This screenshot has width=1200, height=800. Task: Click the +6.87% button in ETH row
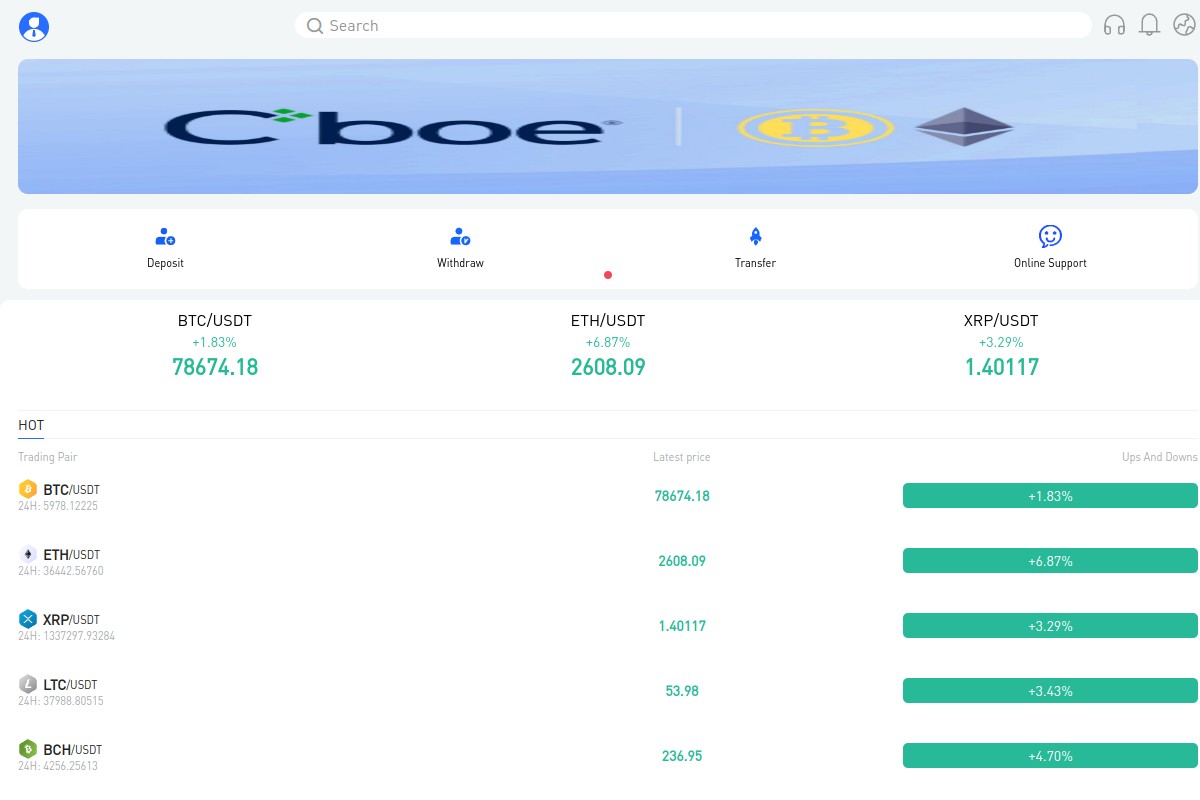(x=1050, y=561)
